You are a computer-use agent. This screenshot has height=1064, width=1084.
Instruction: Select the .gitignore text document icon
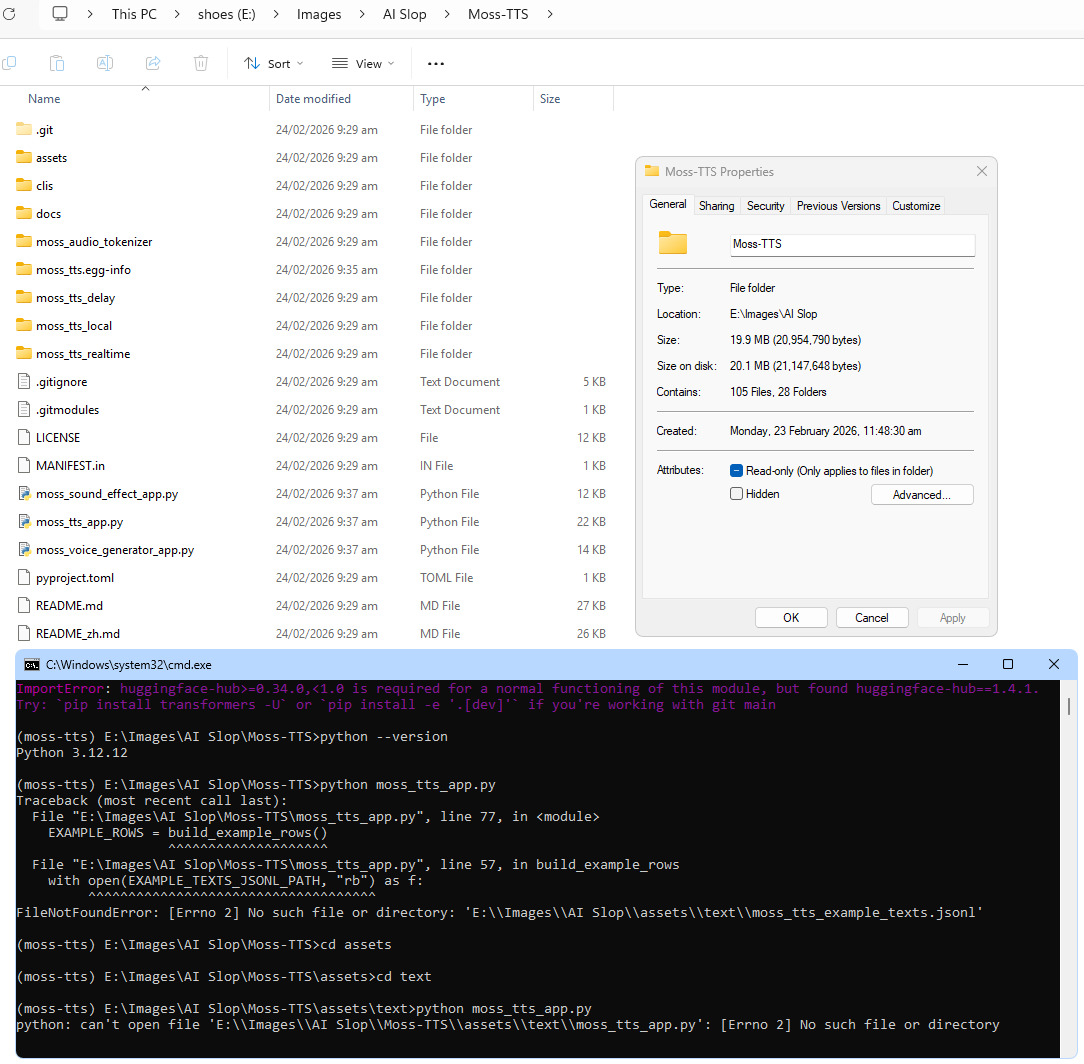coord(24,381)
